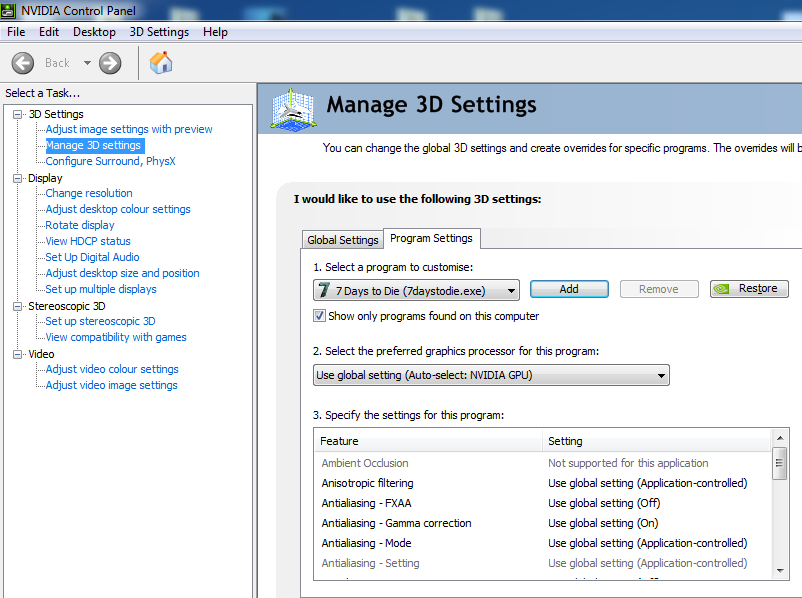Click the 7 Days to Die program icon
802x598 pixels.
click(x=324, y=290)
